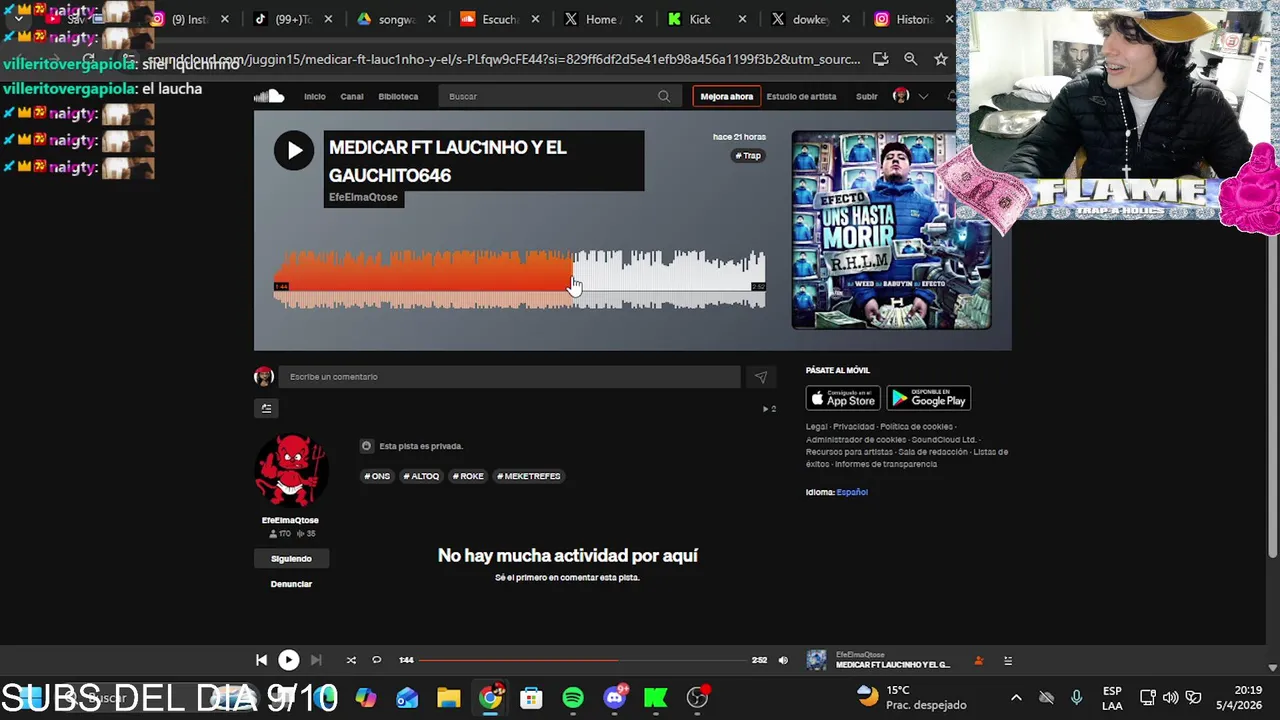The height and width of the screenshot is (720, 1280).
Task: Seek in the orange waveform
Action: point(422,279)
